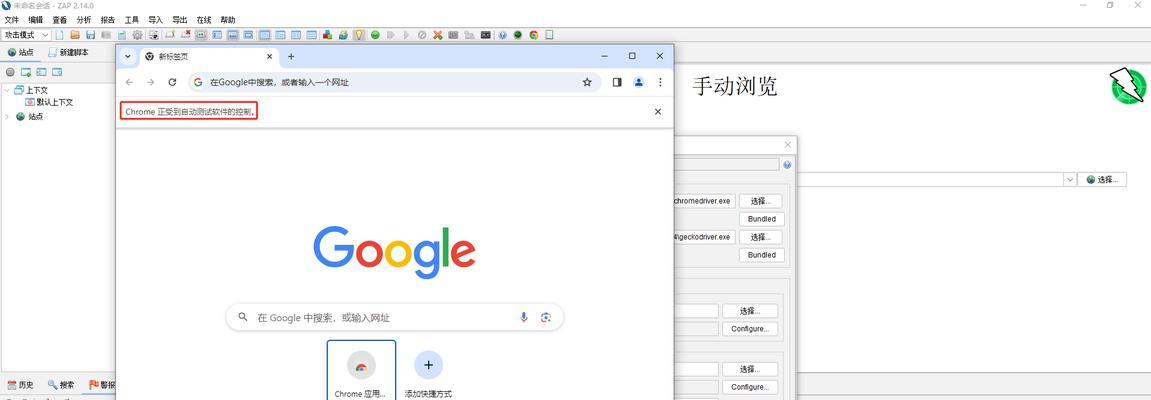Open the 报告 menu
The height and width of the screenshot is (400, 1151).
(108, 21)
